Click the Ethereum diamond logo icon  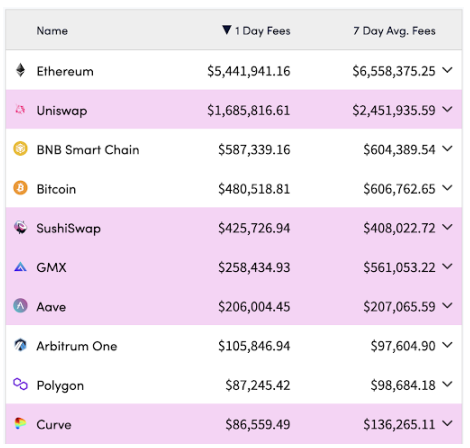pyautogui.click(x=20, y=70)
